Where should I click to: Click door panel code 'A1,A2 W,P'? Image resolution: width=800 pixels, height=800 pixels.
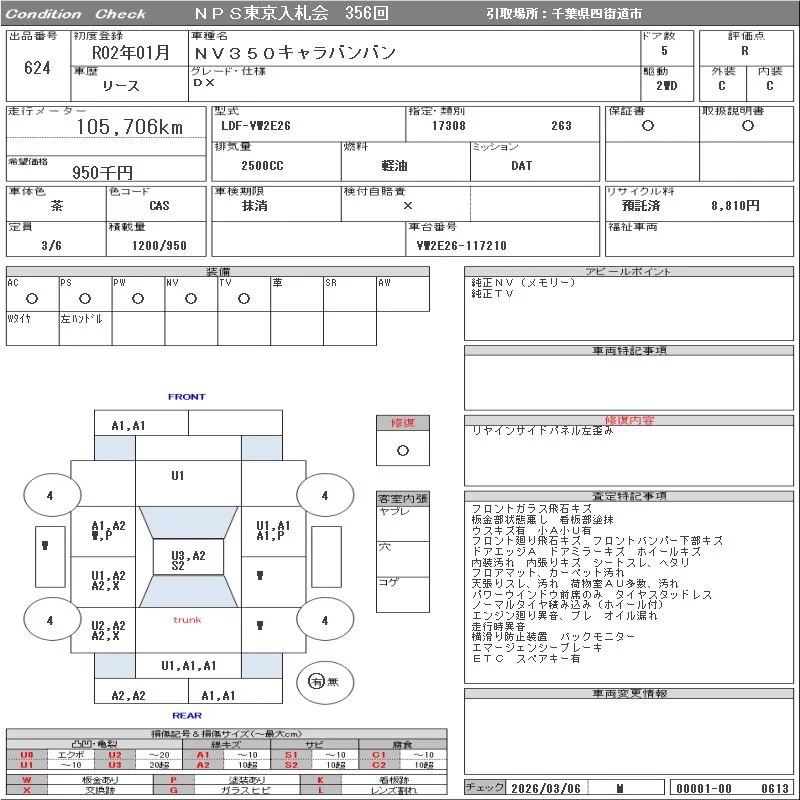point(108,531)
